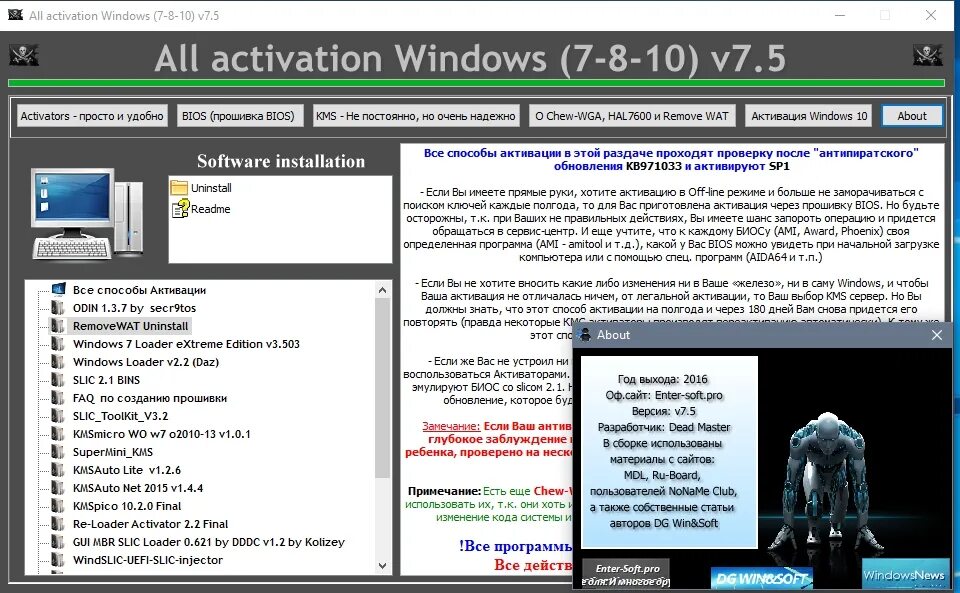Click icon beside SLIC 2.1 BINS
960x593 pixels.
58,380
